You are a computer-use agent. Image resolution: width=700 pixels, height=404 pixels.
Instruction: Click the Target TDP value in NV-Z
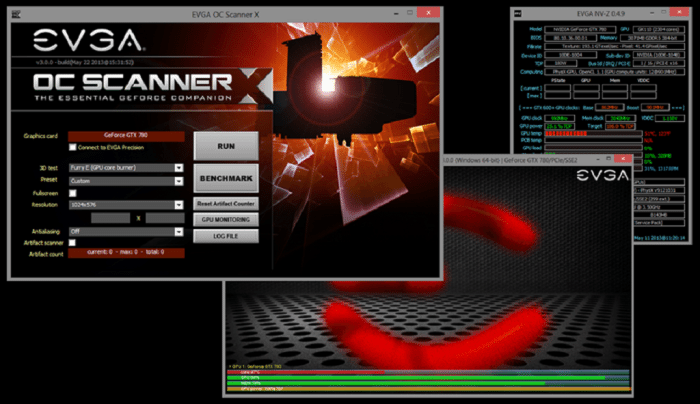(621, 126)
